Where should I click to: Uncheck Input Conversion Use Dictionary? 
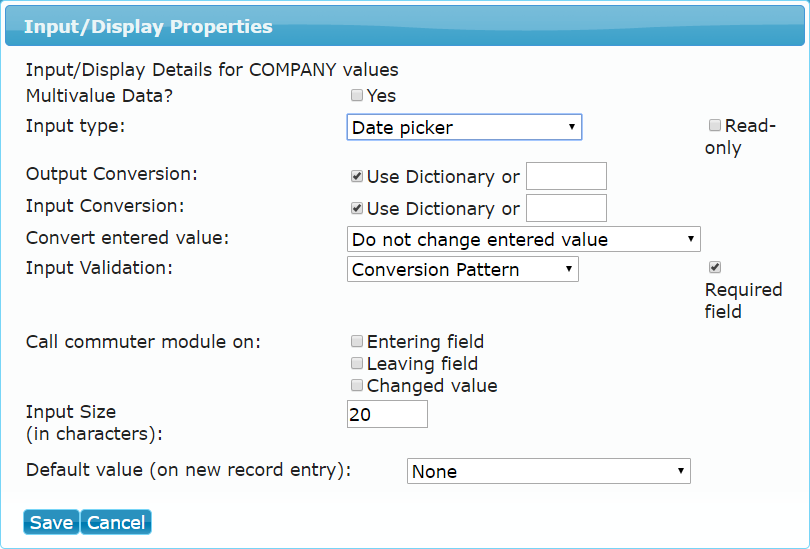tap(356, 208)
